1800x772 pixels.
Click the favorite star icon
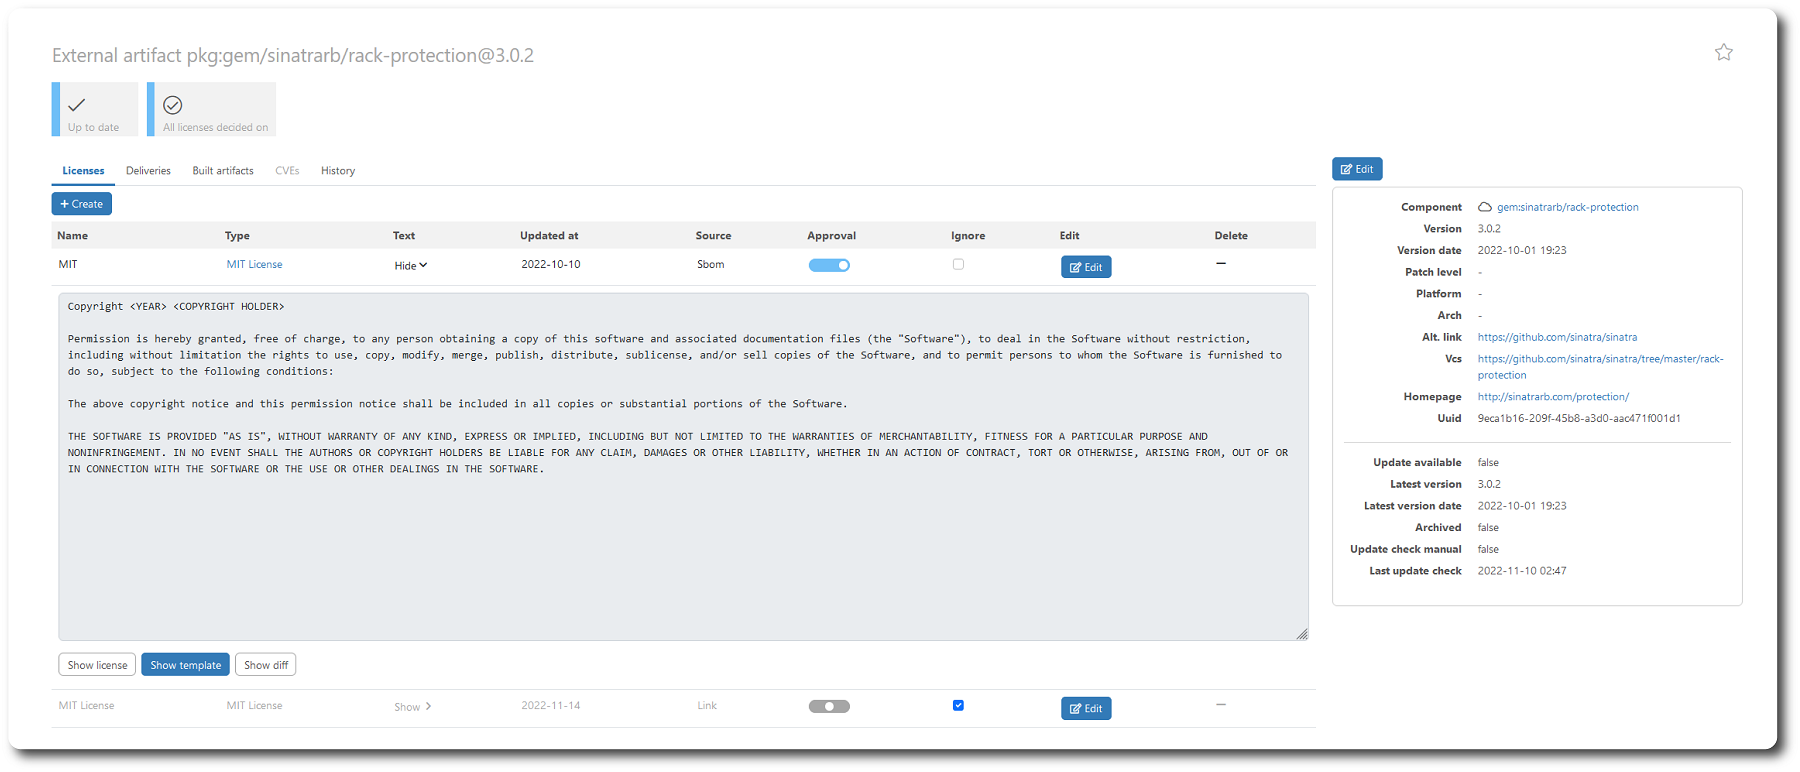pyautogui.click(x=1723, y=52)
